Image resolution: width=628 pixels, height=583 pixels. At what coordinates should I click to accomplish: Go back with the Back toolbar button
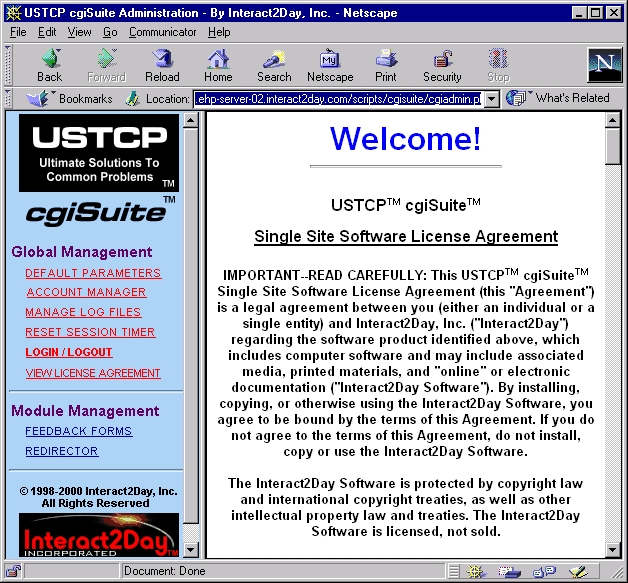(x=50, y=65)
